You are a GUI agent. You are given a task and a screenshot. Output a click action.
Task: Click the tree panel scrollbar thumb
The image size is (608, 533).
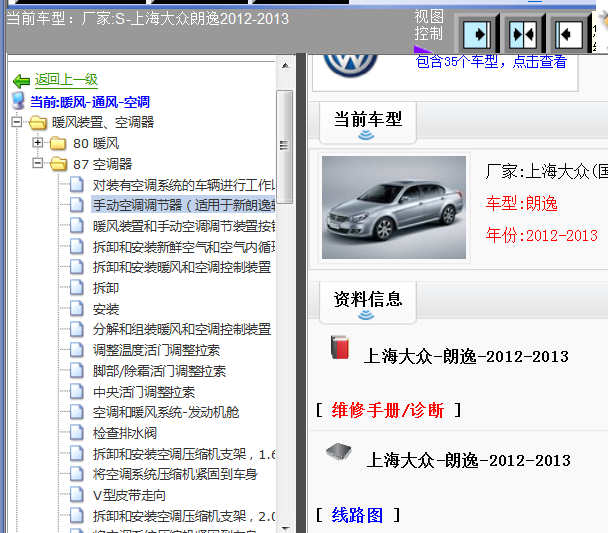point(285,147)
